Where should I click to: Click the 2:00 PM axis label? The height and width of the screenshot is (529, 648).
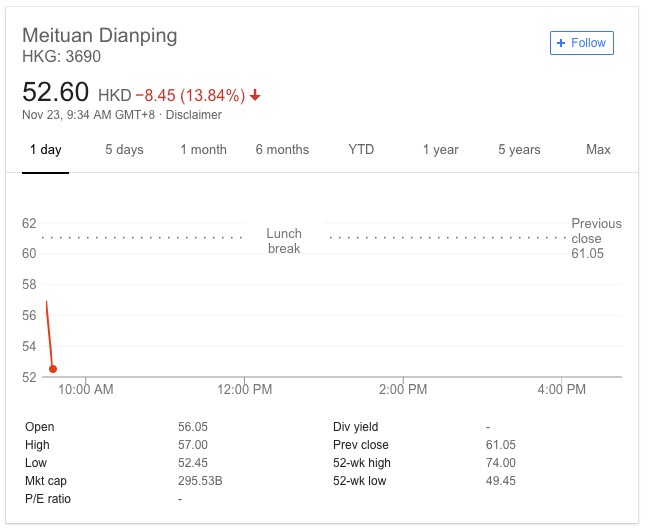coord(403,389)
